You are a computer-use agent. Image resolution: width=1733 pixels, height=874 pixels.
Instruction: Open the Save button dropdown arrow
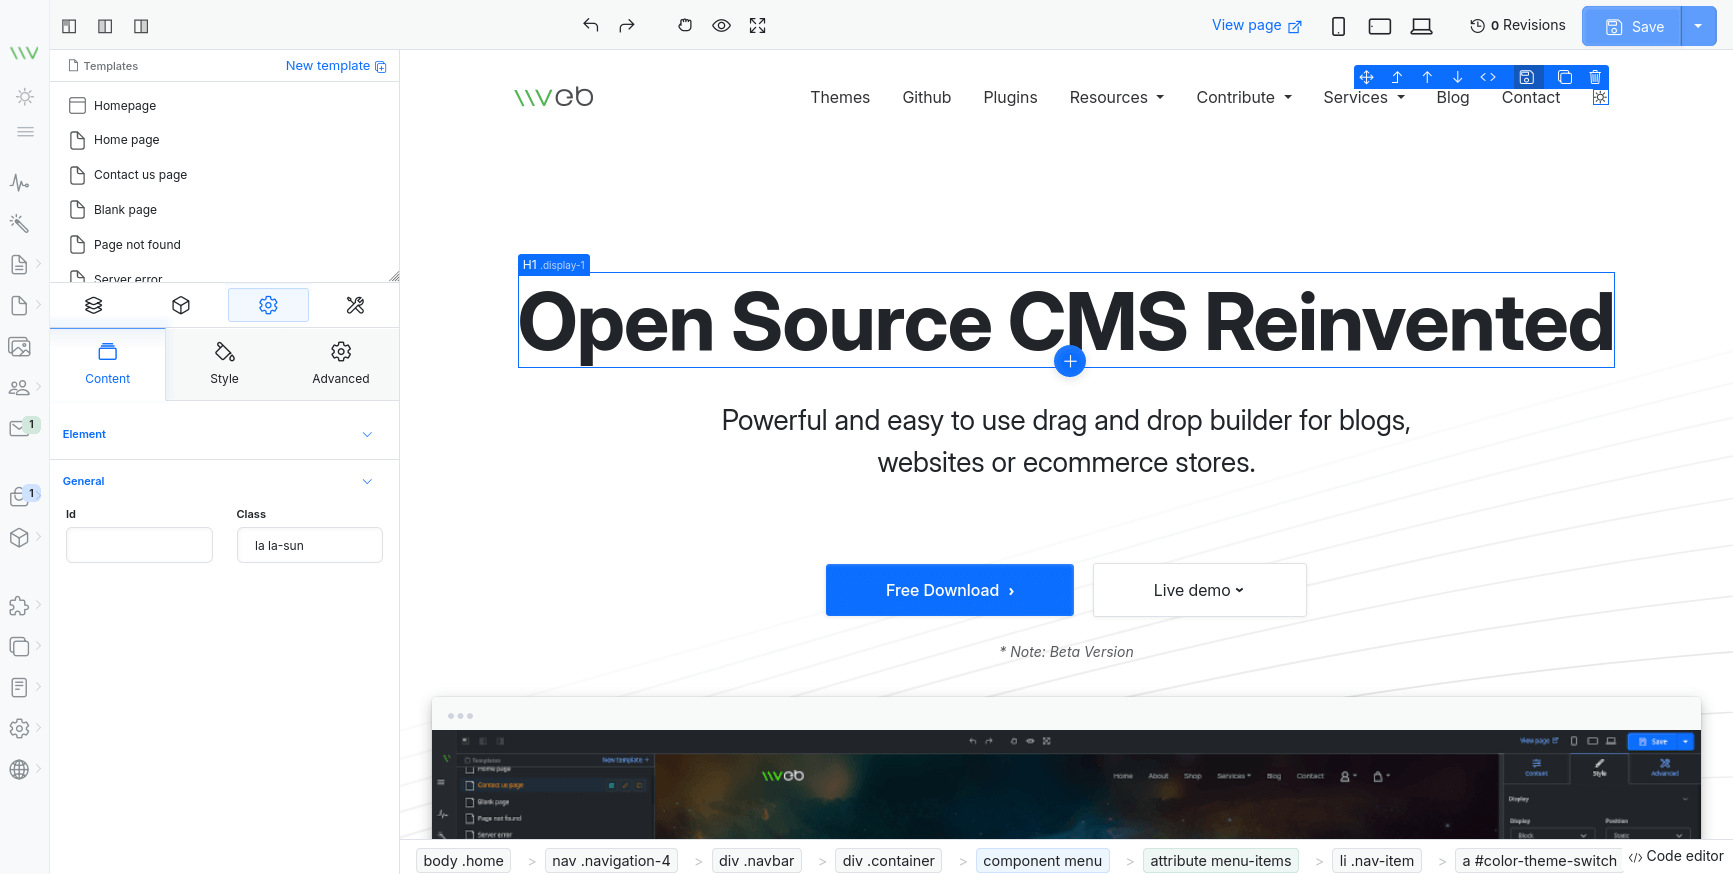pos(1698,26)
